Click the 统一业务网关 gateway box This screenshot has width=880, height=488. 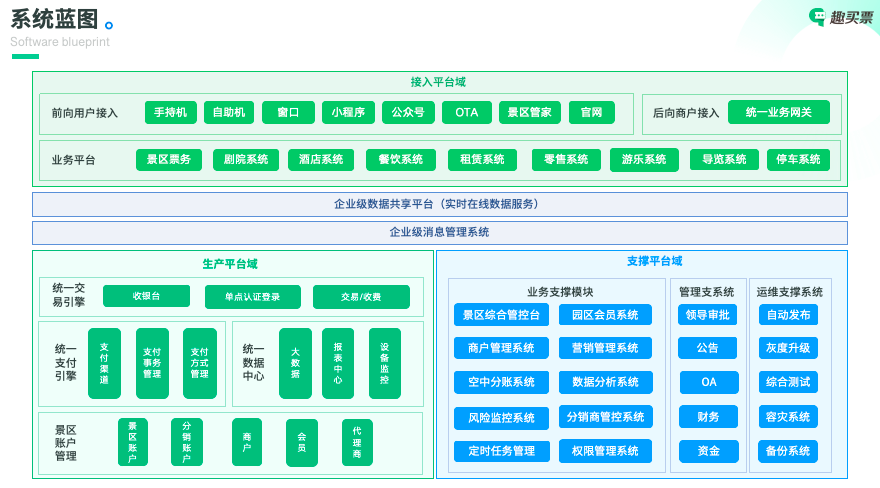(779, 113)
